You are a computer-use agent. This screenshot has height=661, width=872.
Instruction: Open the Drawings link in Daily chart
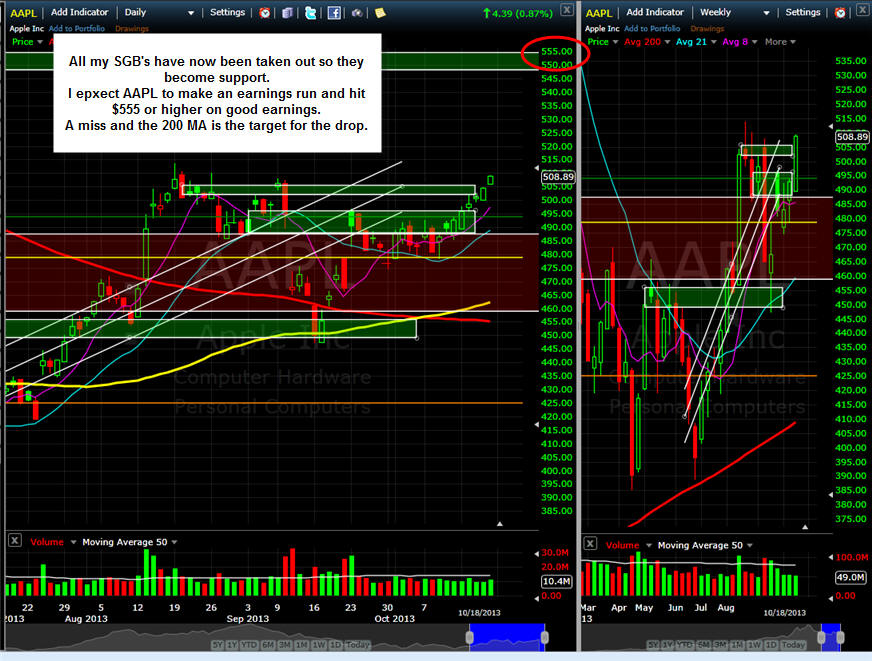pyautogui.click(x=132, y=28)
